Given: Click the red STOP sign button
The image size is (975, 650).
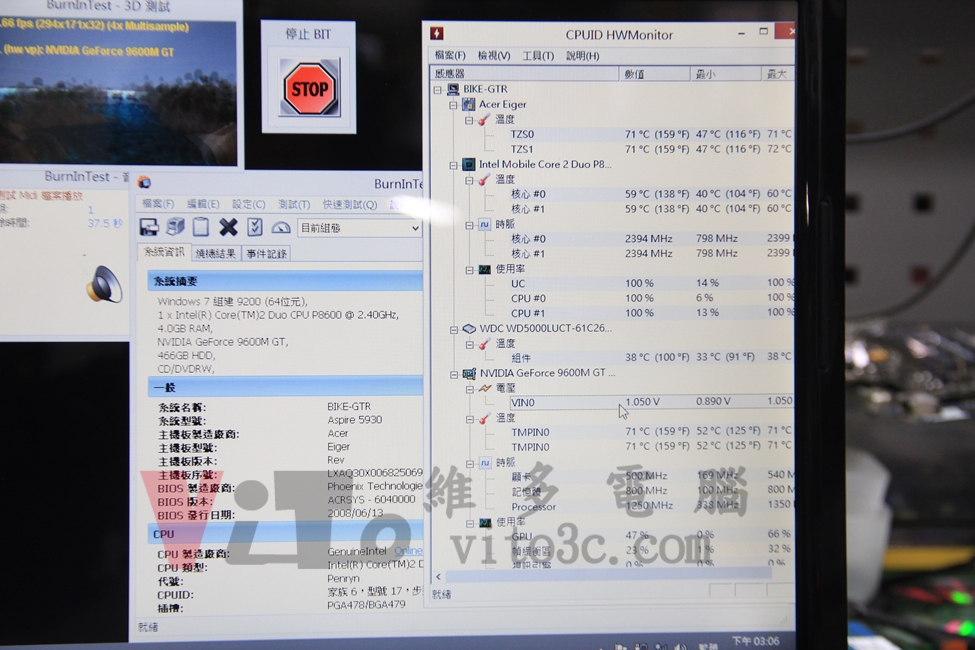Looking at the screenshot, I should [x=310, y=87].
